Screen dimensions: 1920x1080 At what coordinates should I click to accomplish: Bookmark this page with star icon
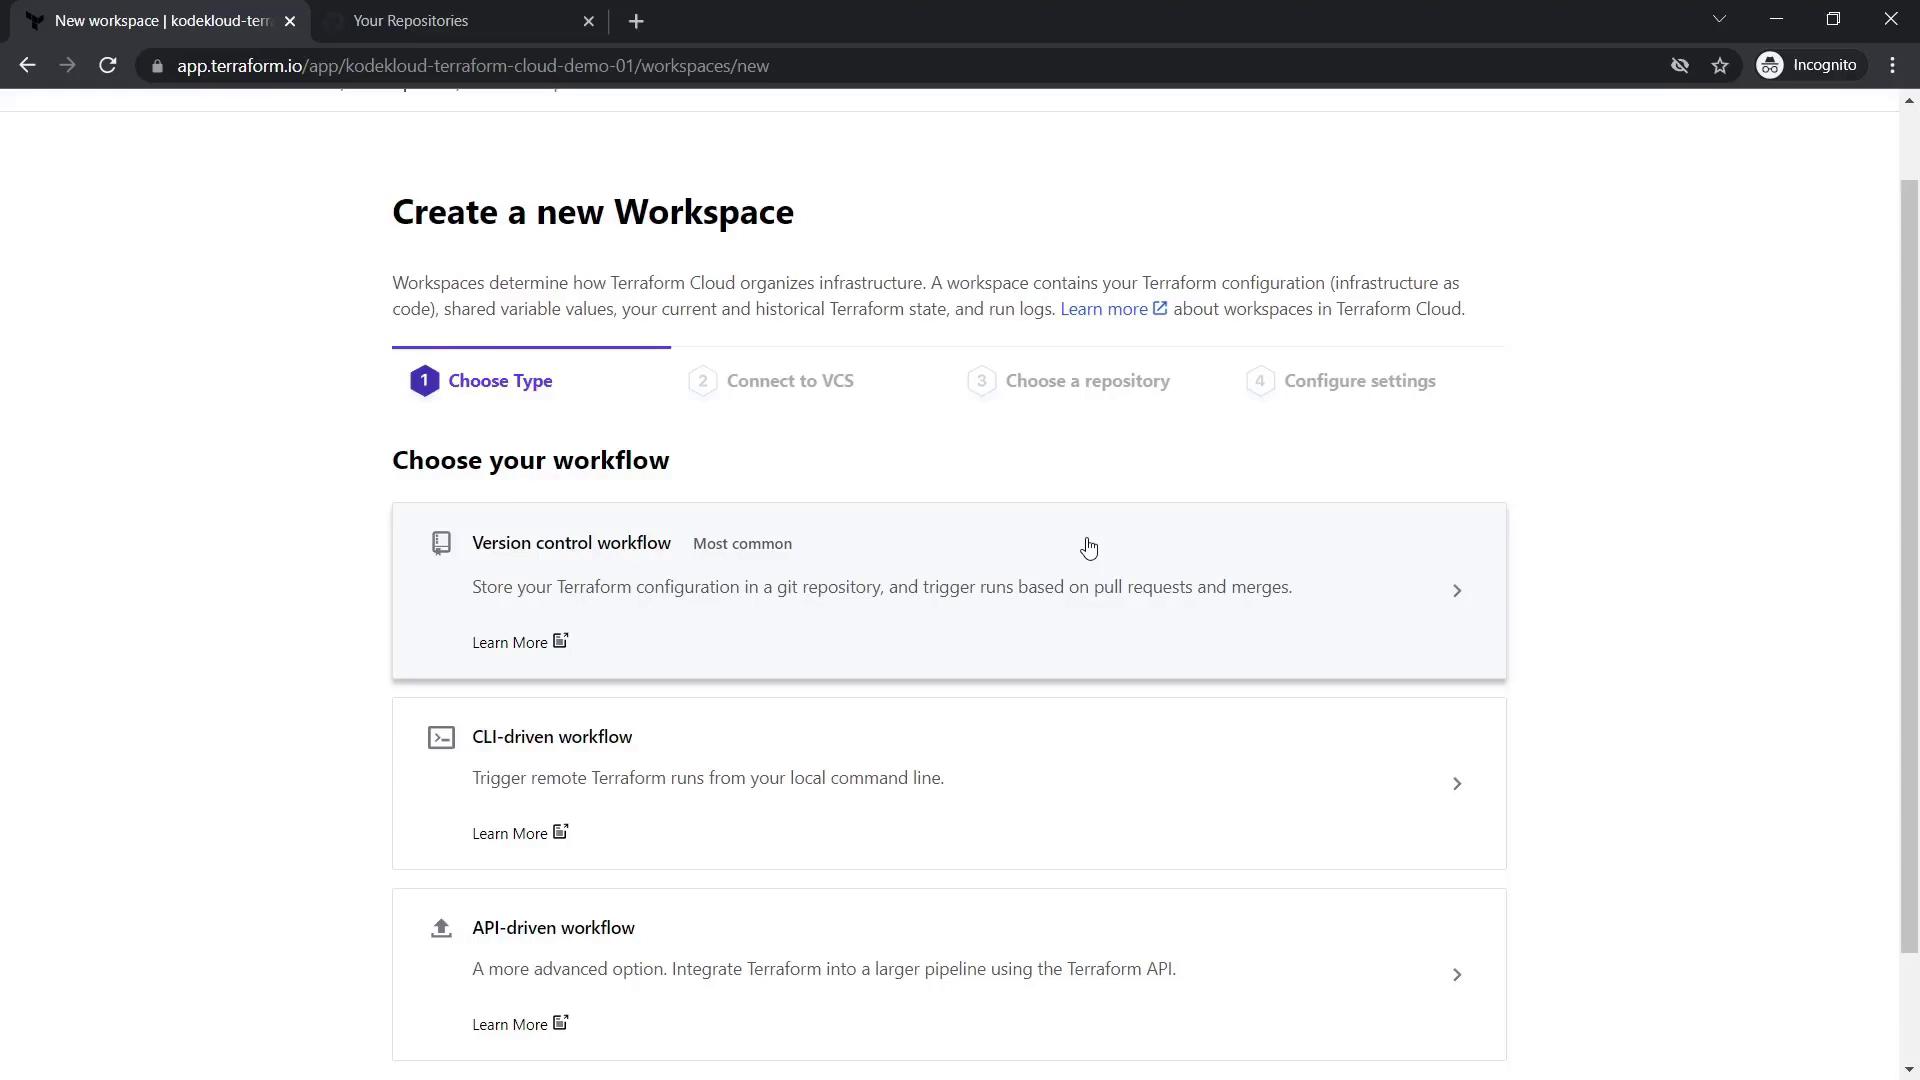click(1720, 66)
